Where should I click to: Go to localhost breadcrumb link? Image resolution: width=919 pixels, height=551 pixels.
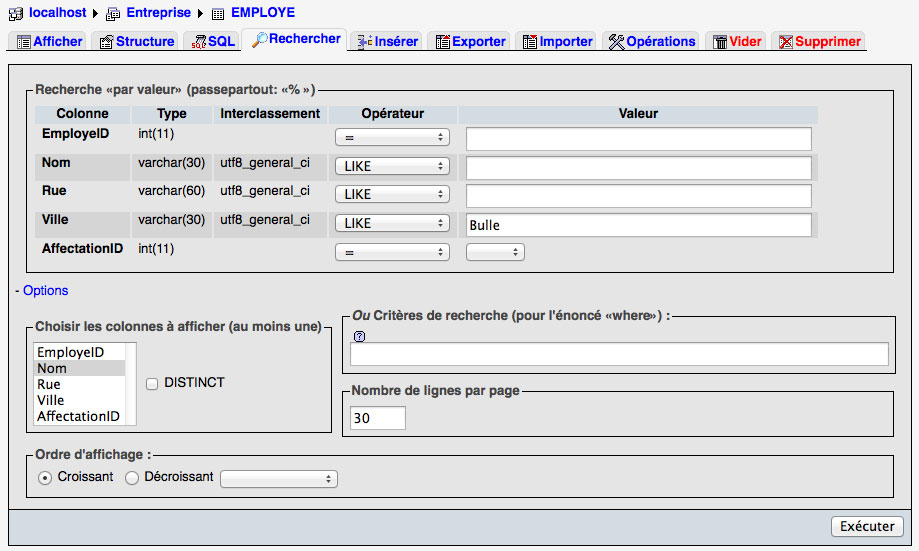click(x=57, y=13)
